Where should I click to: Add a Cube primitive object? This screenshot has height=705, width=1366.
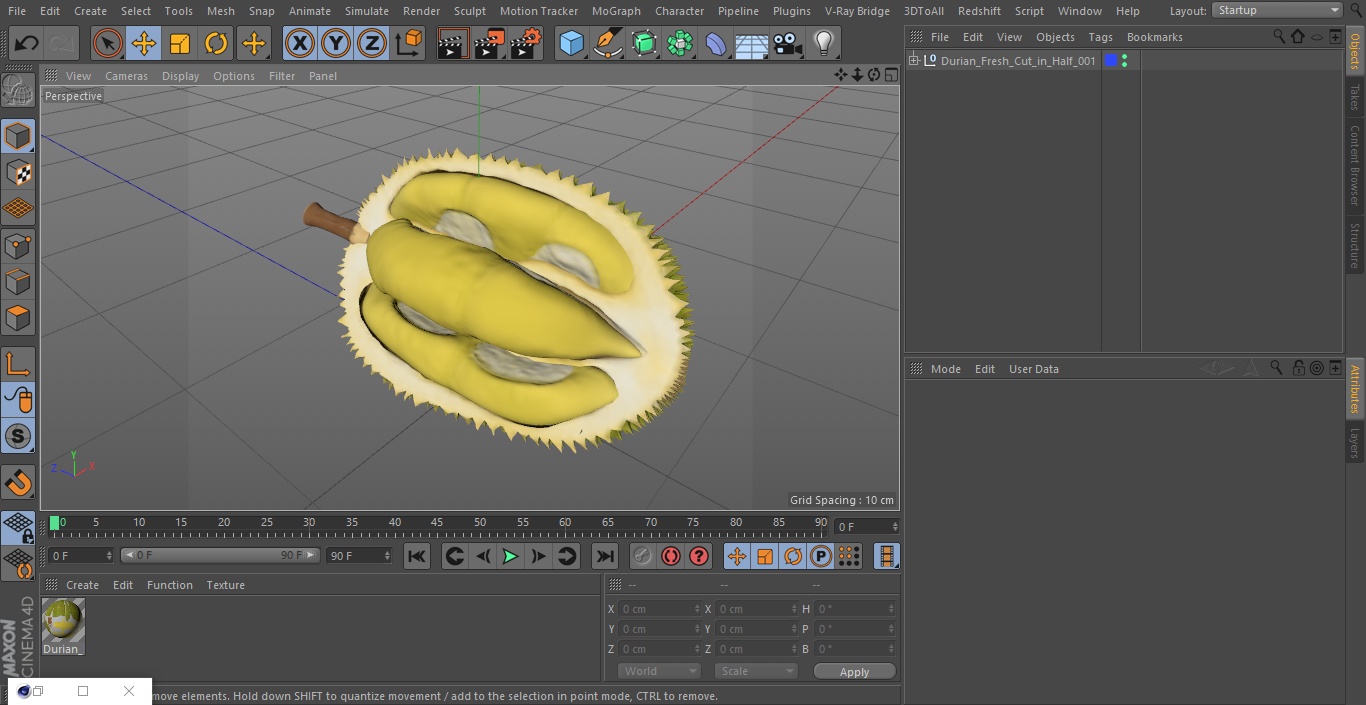click(571, 43)
